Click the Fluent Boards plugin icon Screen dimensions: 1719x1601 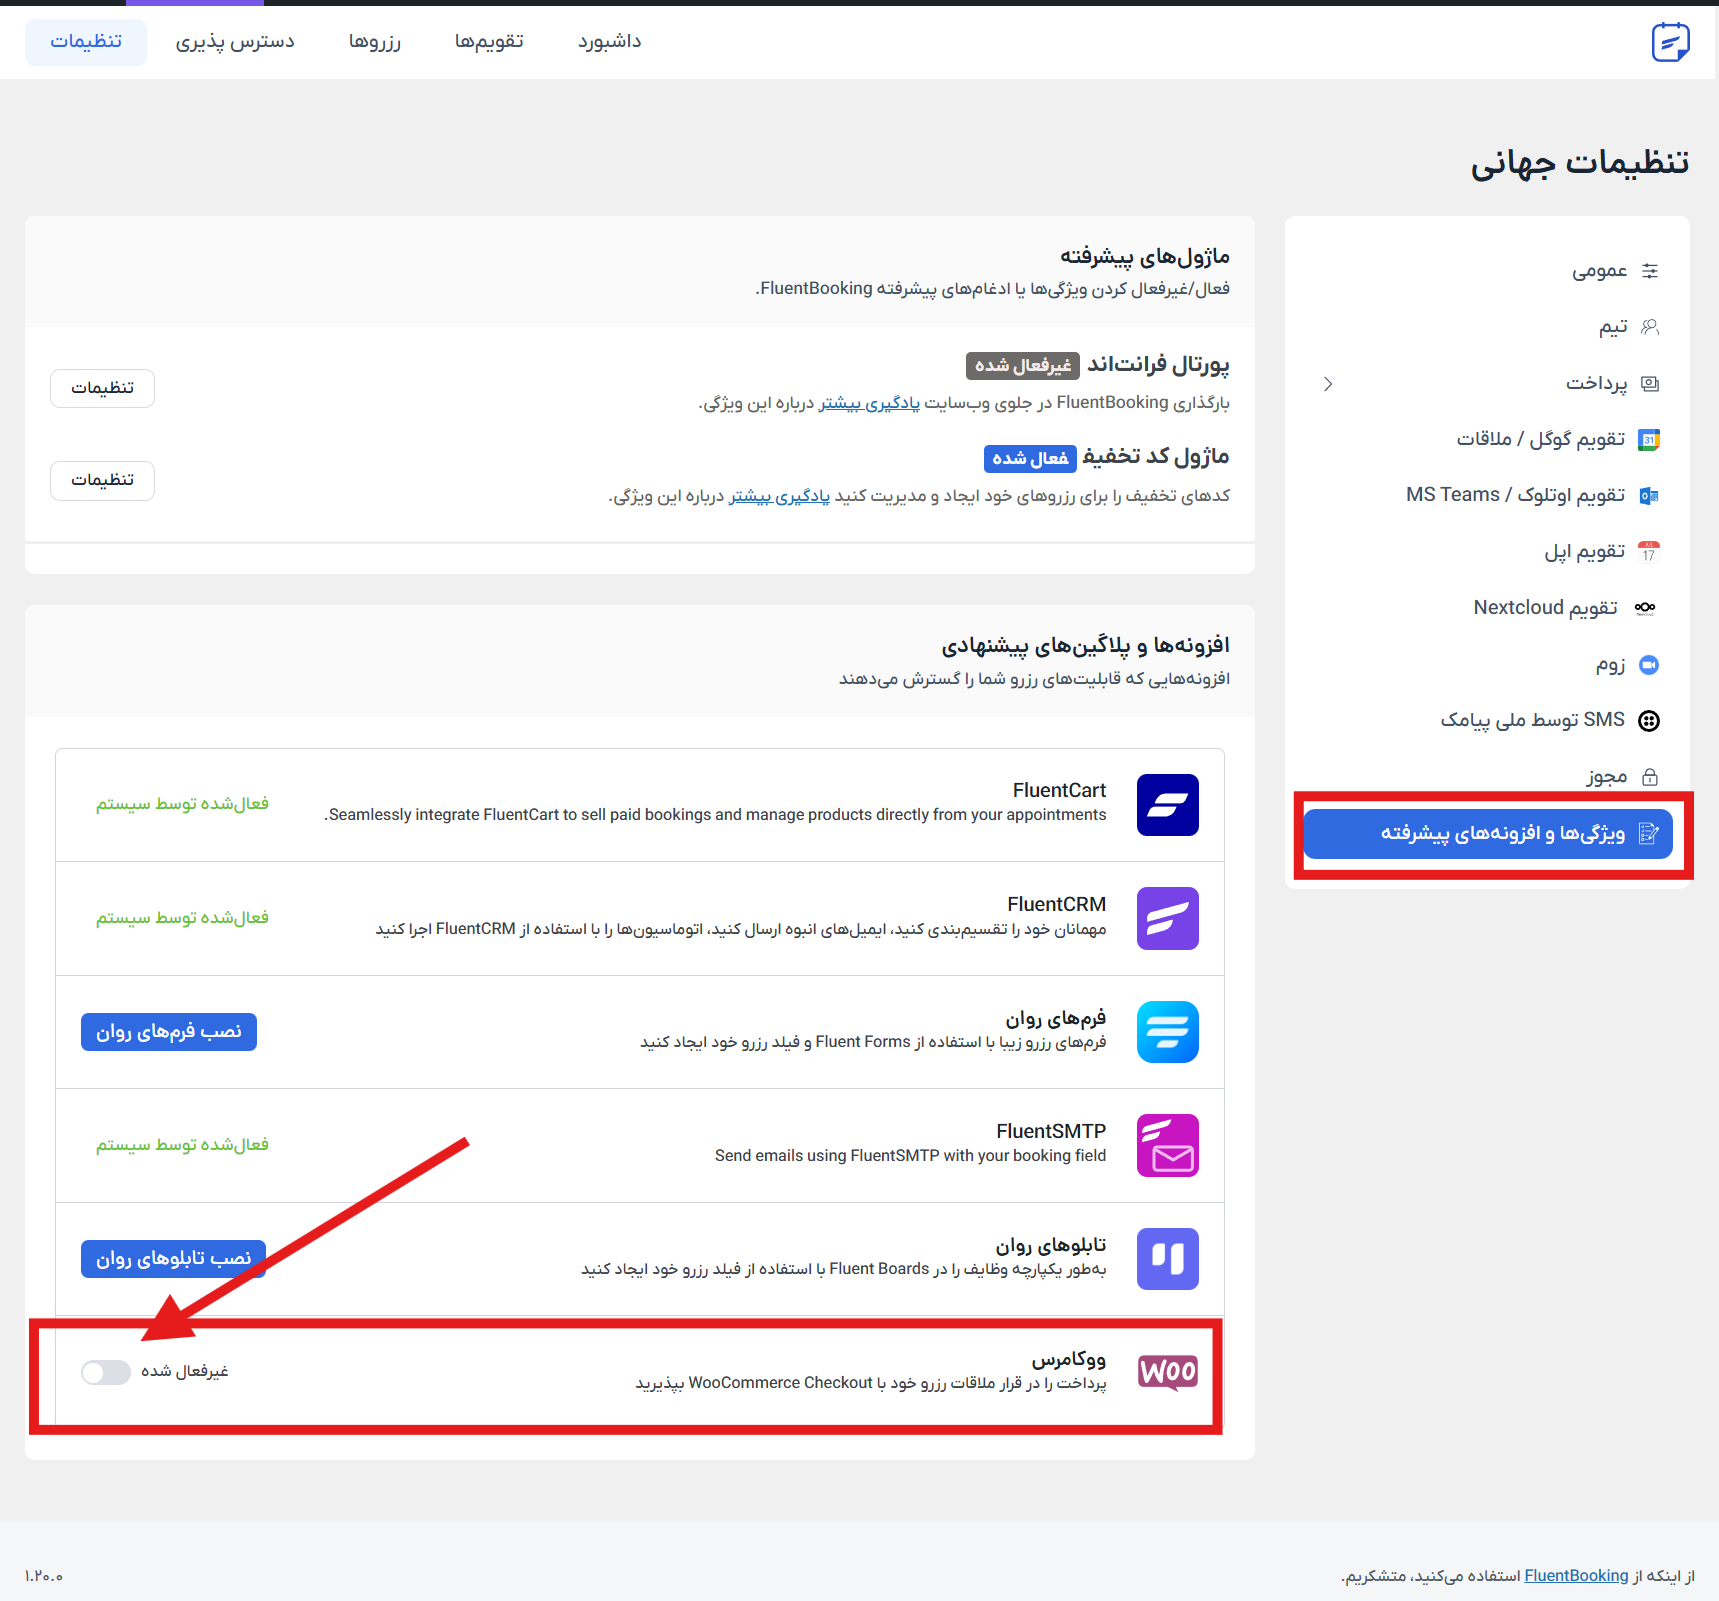(x=1167, y=1259)
